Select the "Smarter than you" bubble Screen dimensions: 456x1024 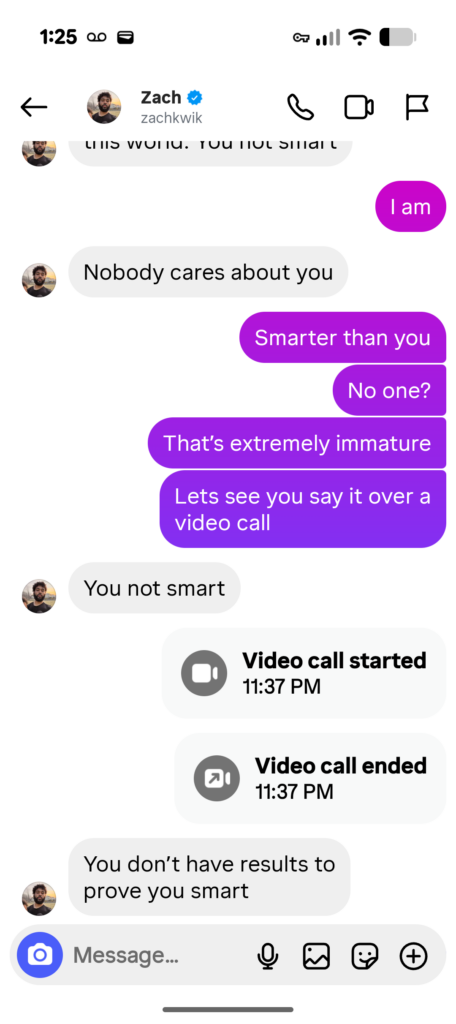click(342, 338)
